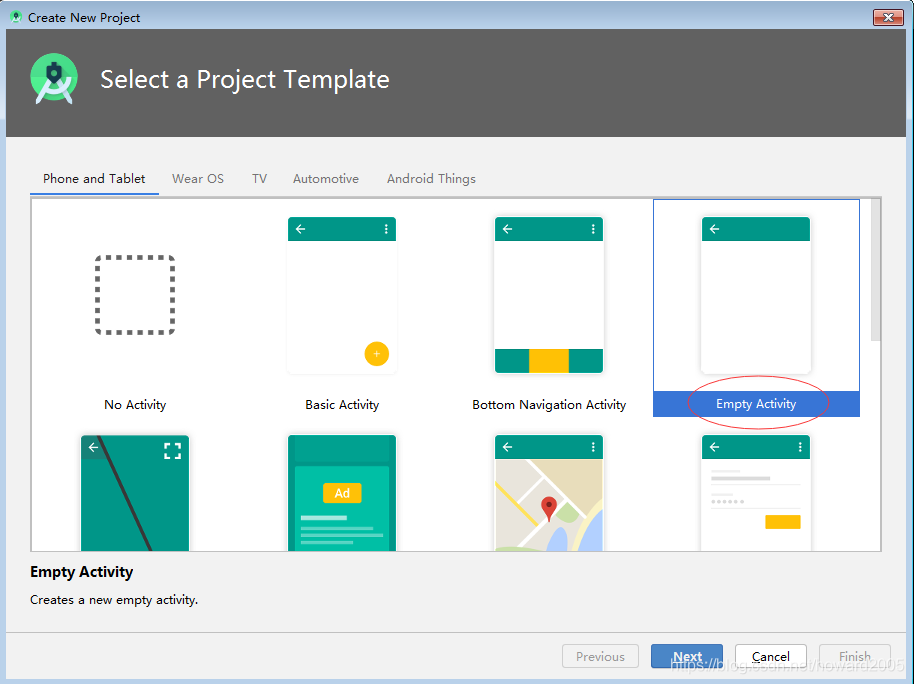Pick the Bottom Navigation Activity template preview
The height and width of the screenshot is (684, 914).
549,295
